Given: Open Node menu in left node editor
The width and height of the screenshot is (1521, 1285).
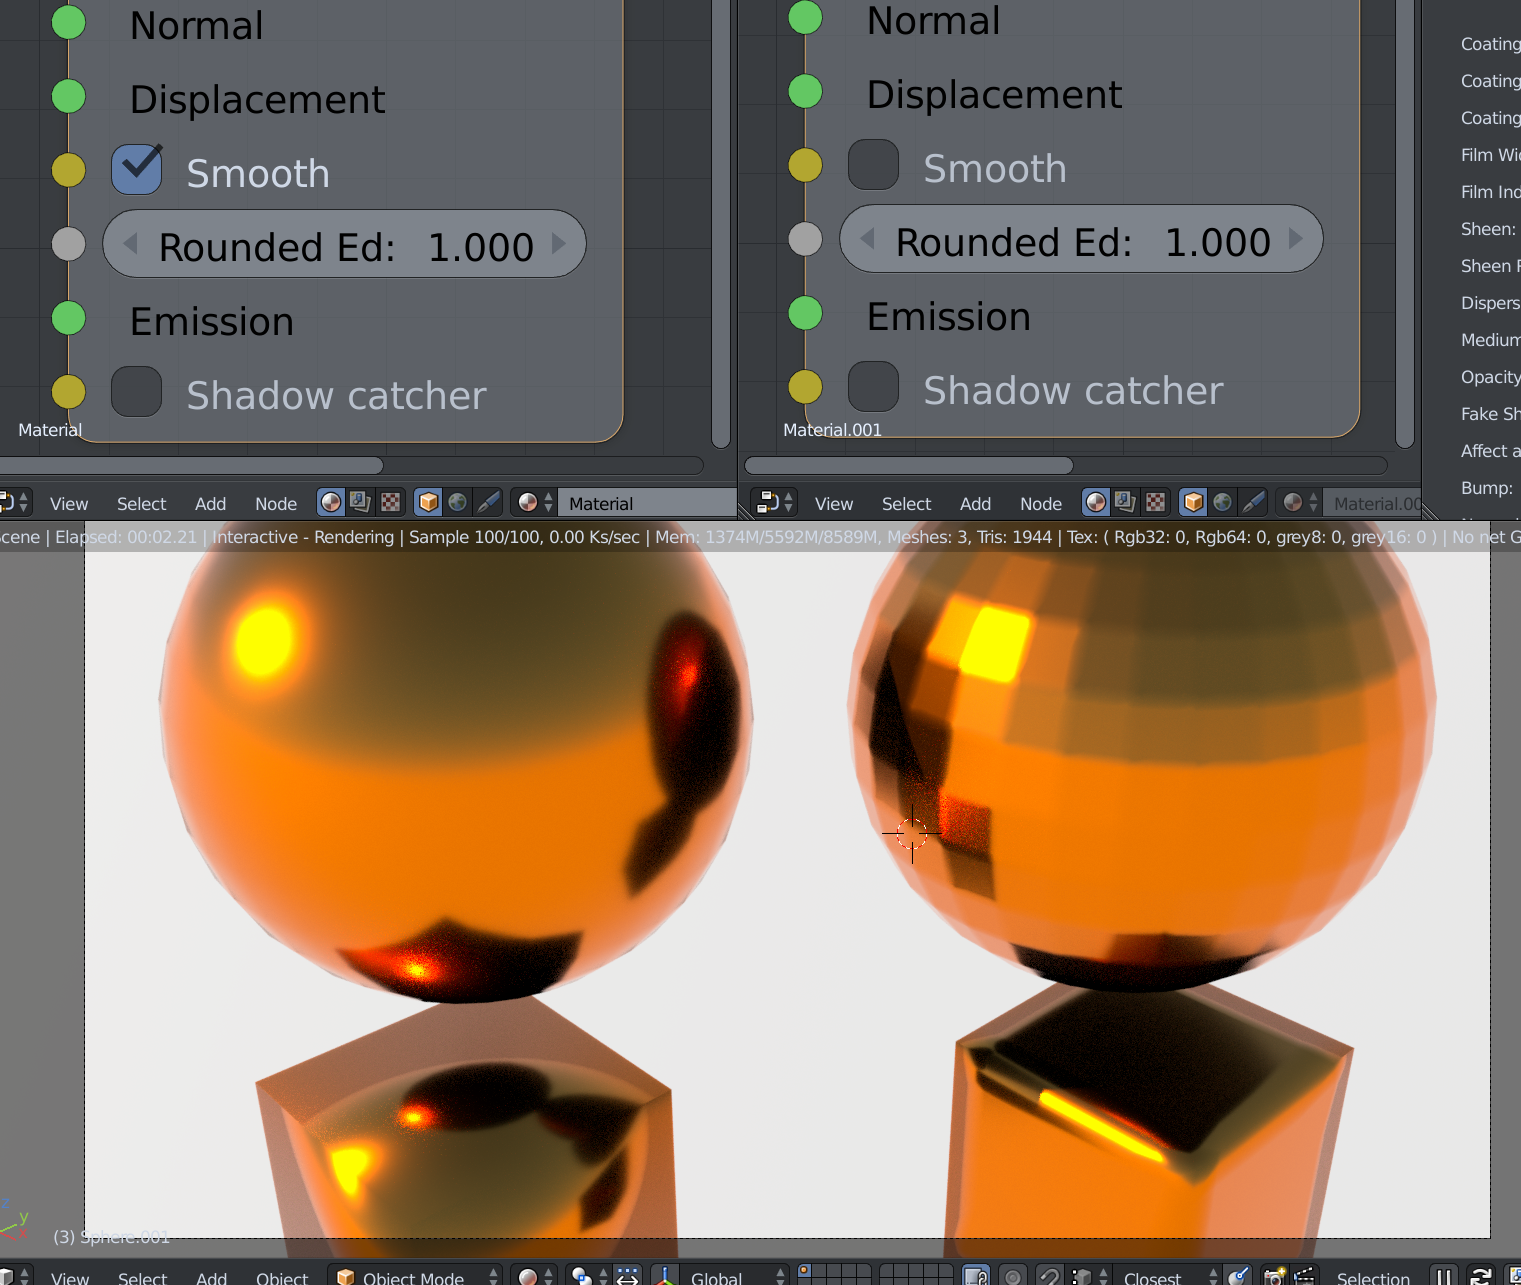Looking at the screenshot, I should tap(276, 504).
